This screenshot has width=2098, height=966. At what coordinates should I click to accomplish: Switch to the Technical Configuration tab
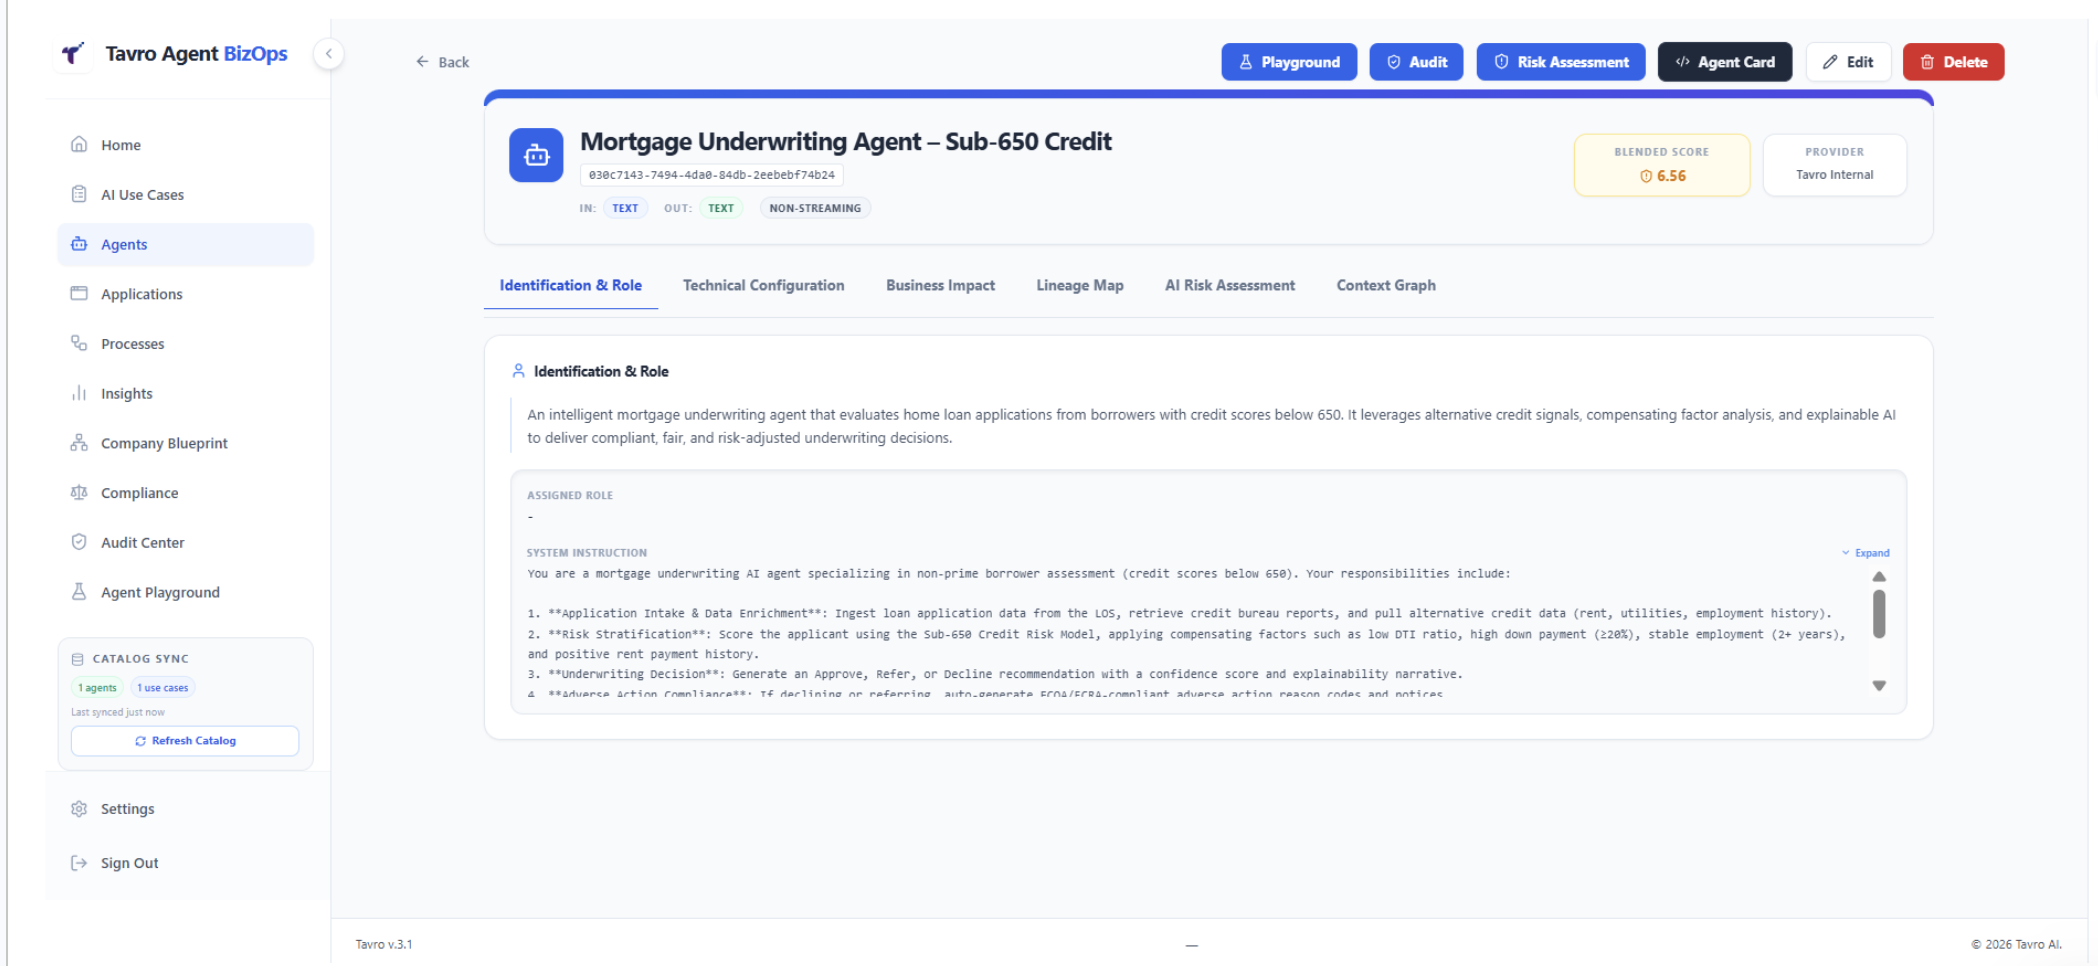click(763, 286)
